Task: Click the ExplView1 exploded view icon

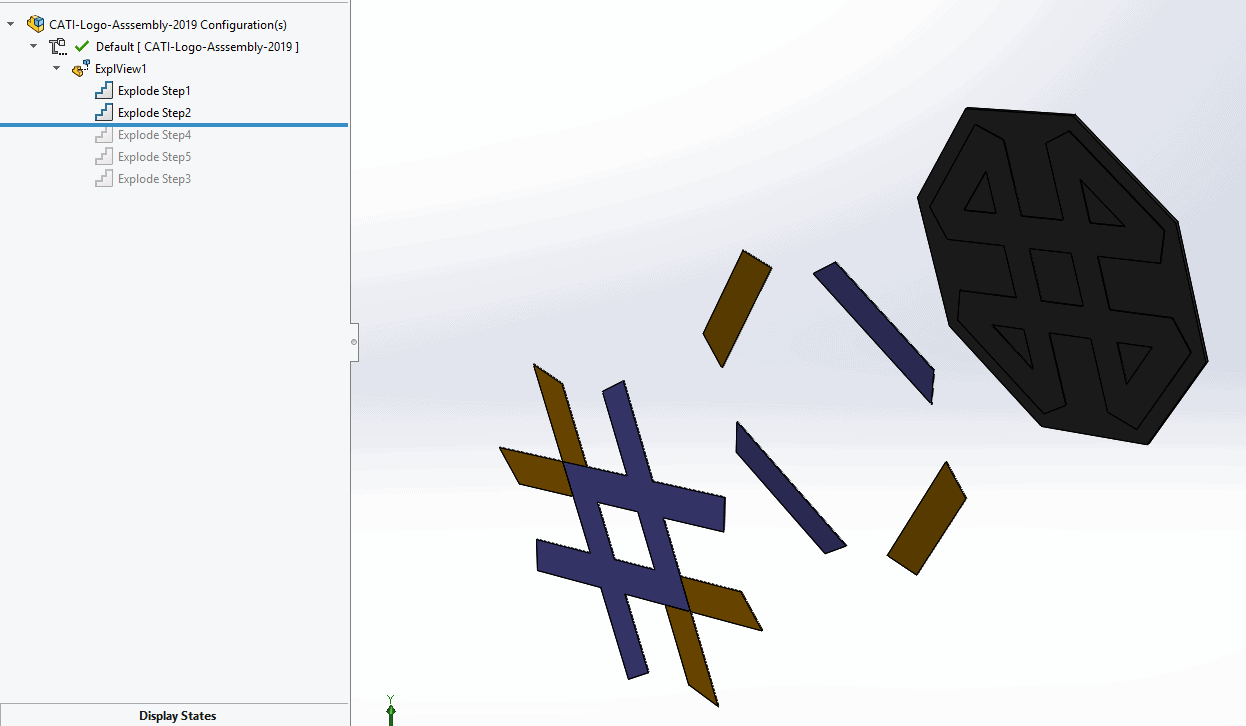Action: click(81, 68)
